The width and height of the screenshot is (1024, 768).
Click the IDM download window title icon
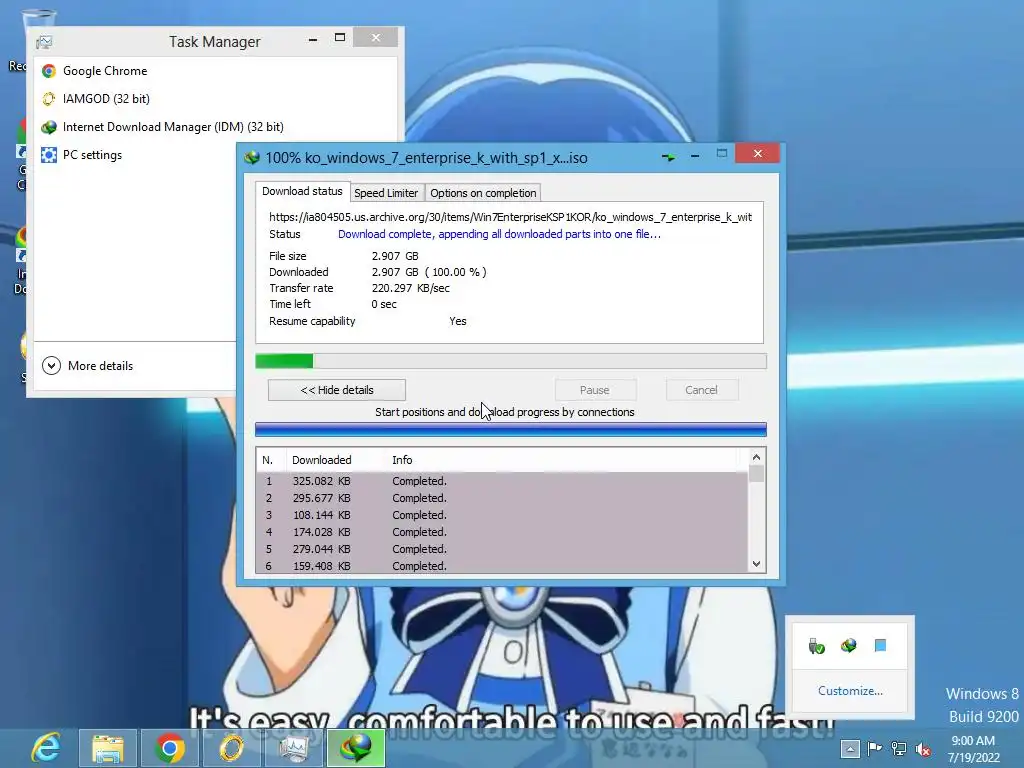click(x=252, y=157)
